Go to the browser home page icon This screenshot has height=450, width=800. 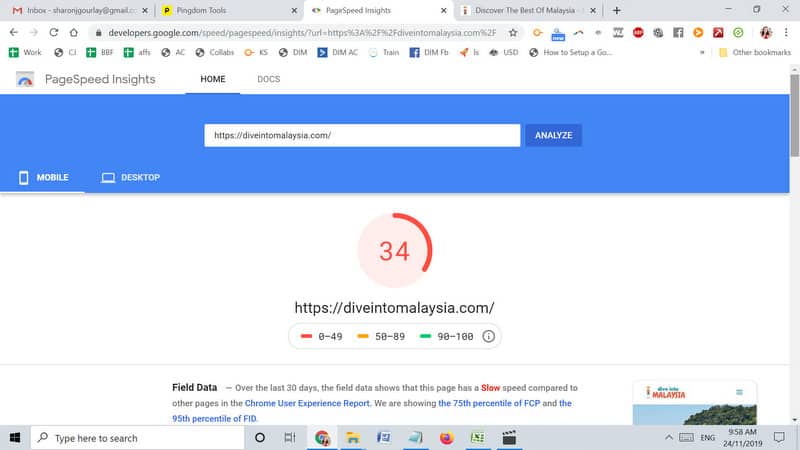point(76,32)
